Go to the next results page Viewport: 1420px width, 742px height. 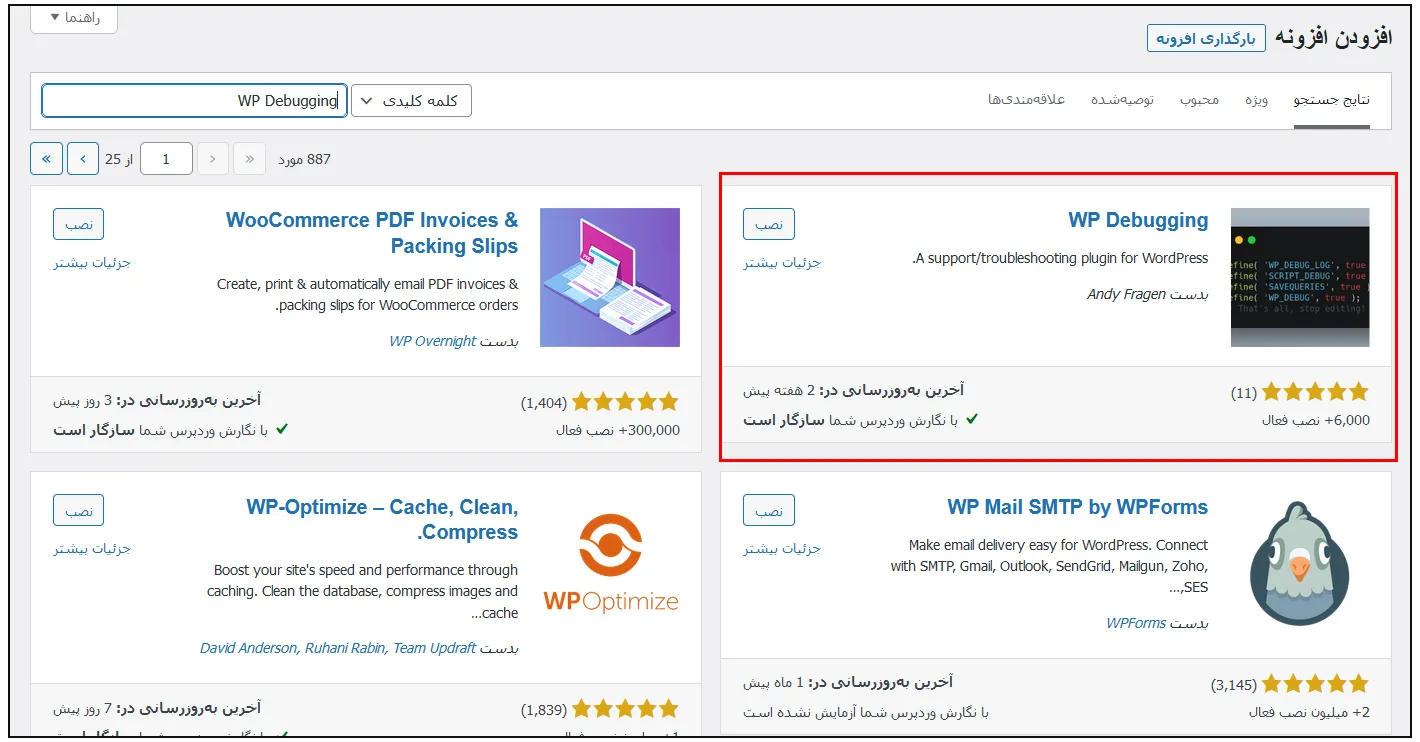coord(84,159)
